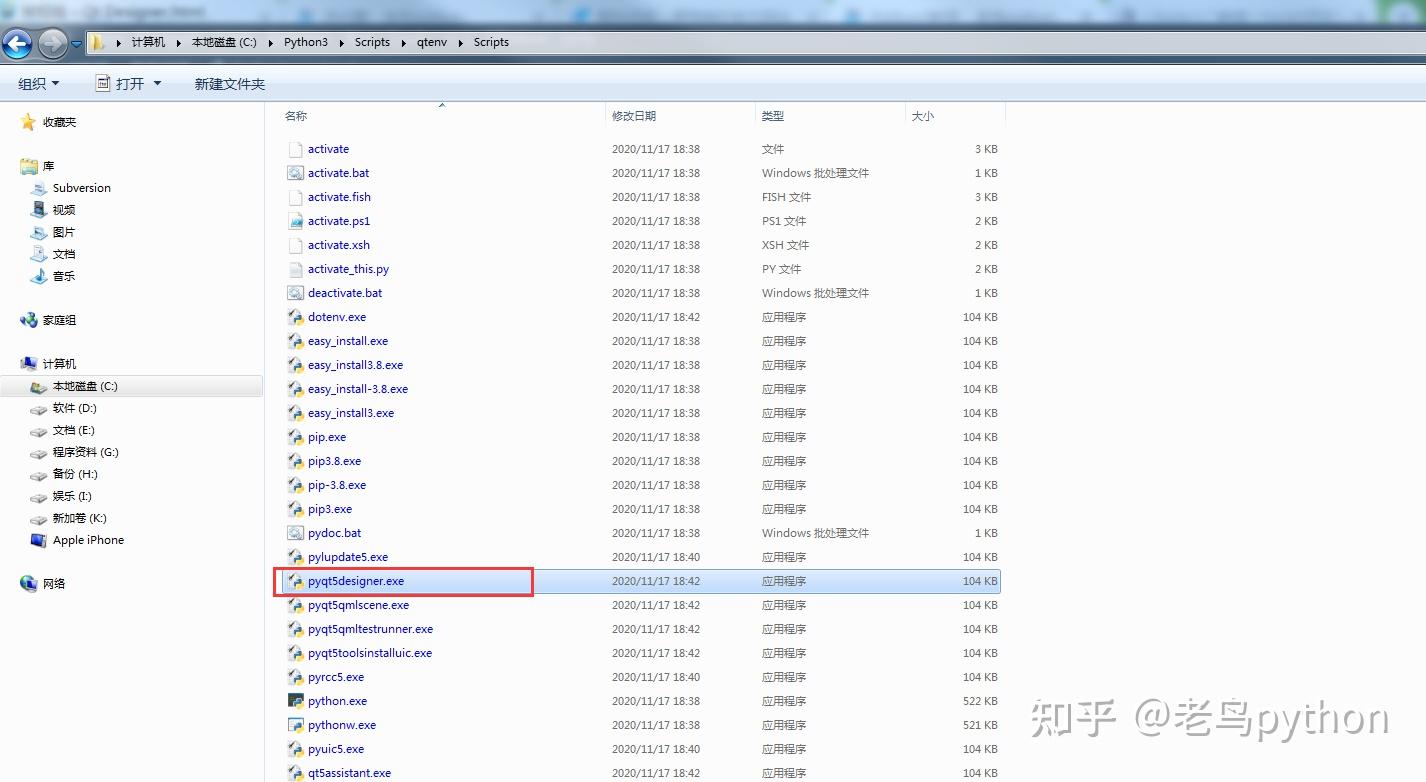Expand the arrow after Python3 in address bar

click(x=340, y=42)
